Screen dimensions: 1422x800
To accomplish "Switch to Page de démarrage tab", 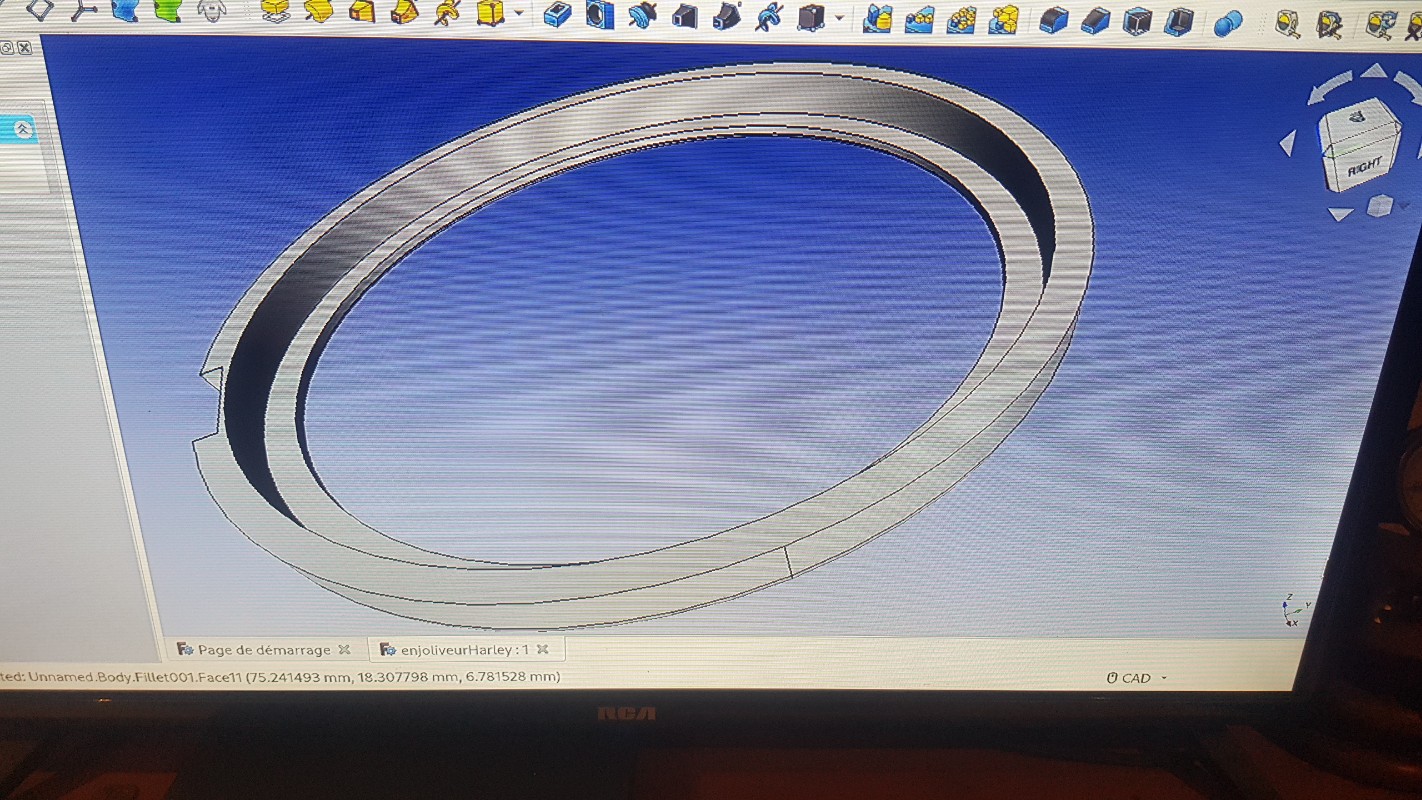I will 263,650.
